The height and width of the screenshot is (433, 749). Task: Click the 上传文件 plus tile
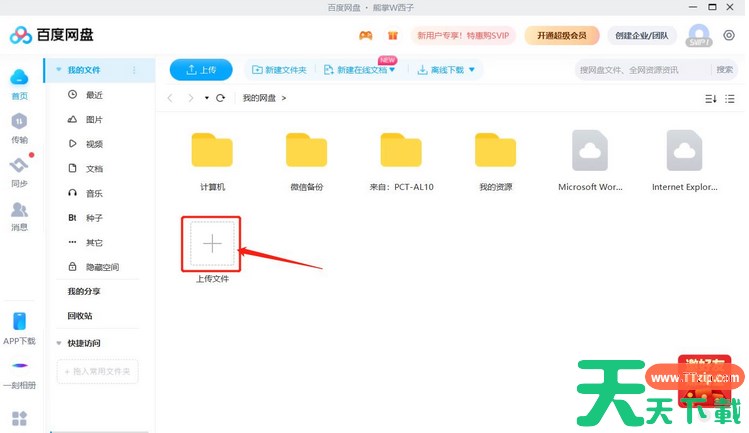click(212, 243)
